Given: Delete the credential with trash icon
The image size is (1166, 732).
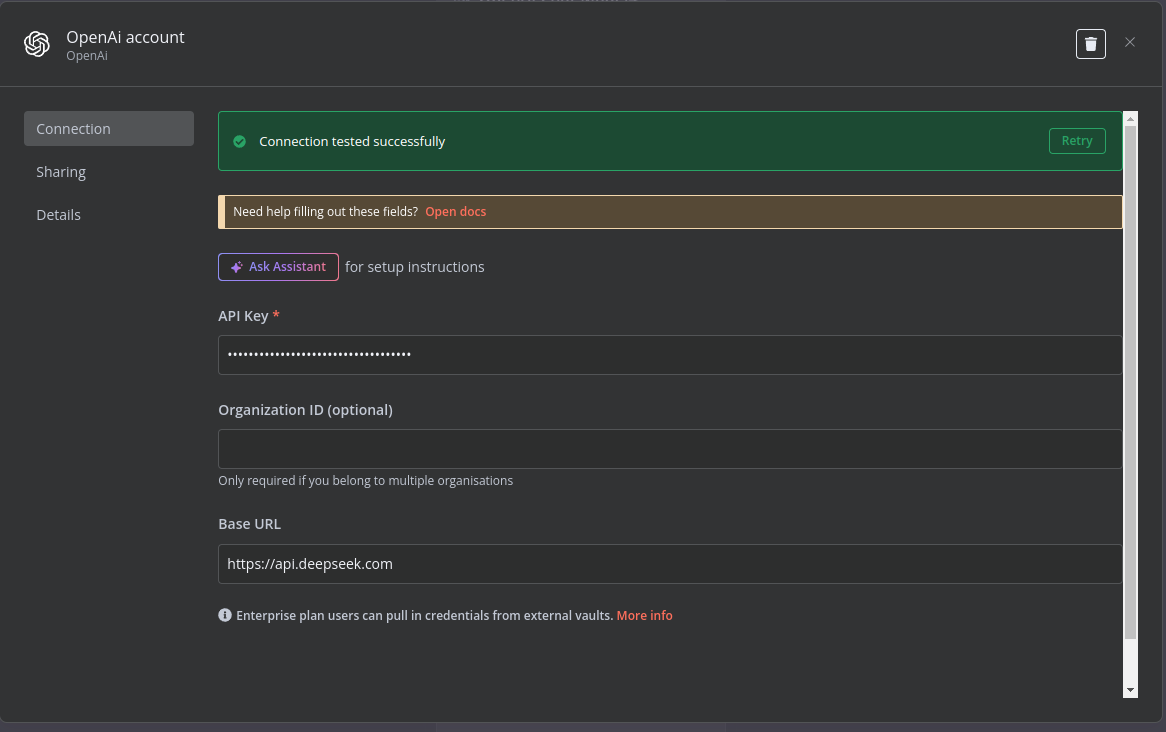Looking at the screenshot, I should coord(1090,44).
